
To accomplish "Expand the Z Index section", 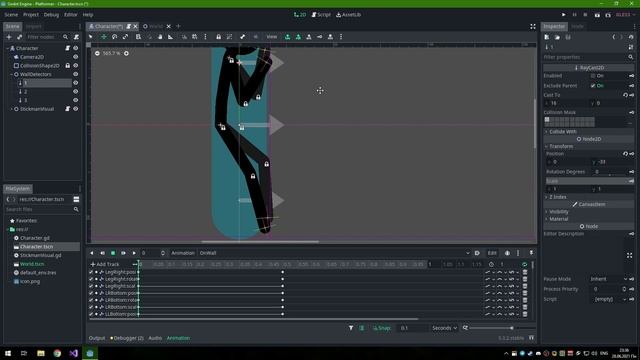I will tap(547, 197).
